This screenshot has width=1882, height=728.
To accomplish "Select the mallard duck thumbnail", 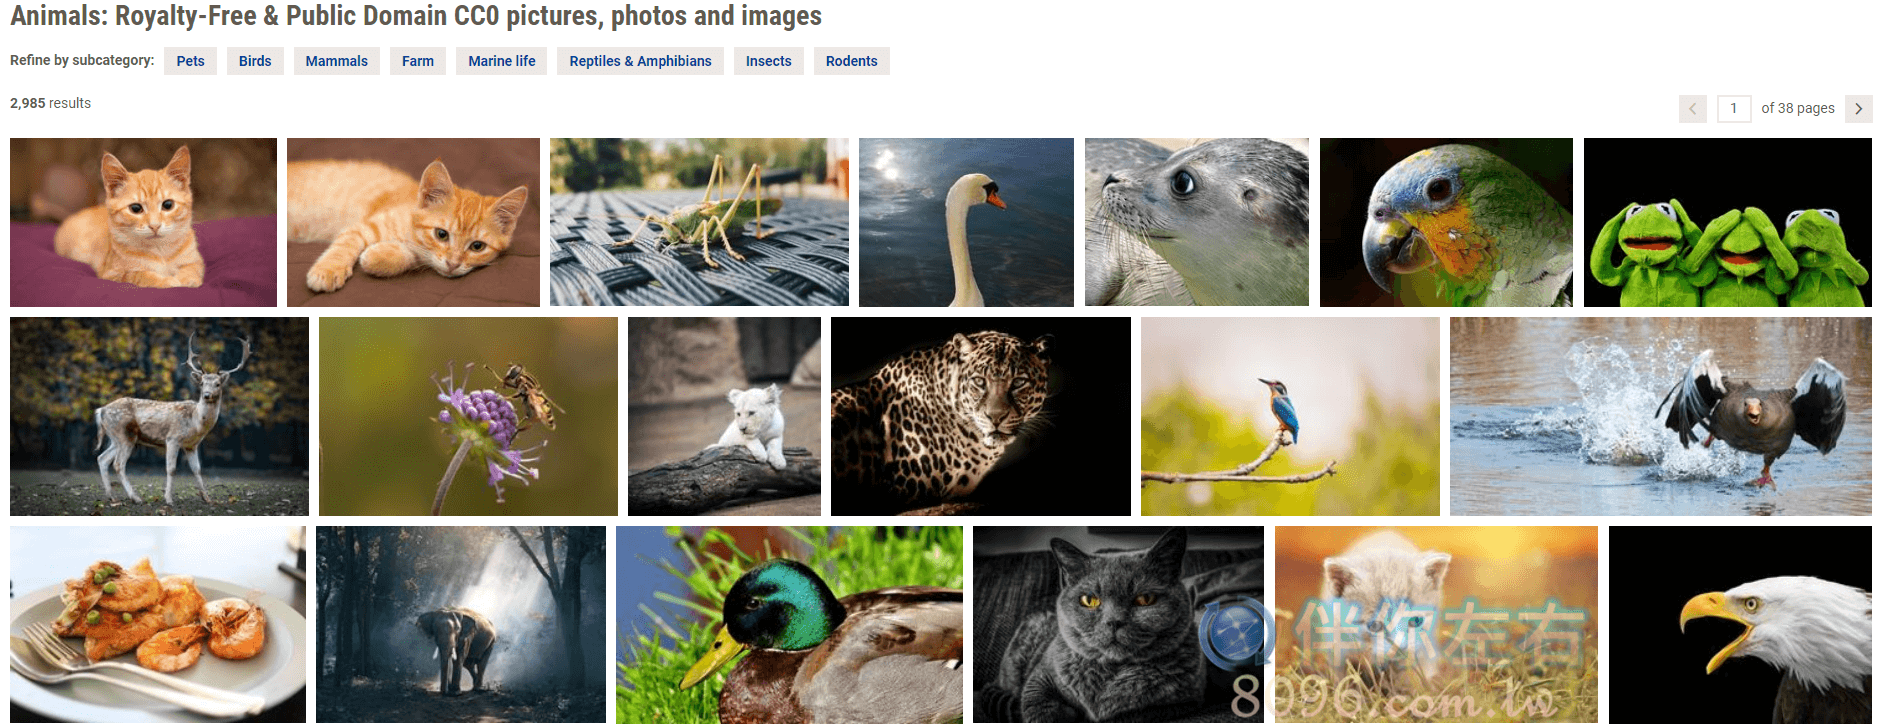I will 789,624.
